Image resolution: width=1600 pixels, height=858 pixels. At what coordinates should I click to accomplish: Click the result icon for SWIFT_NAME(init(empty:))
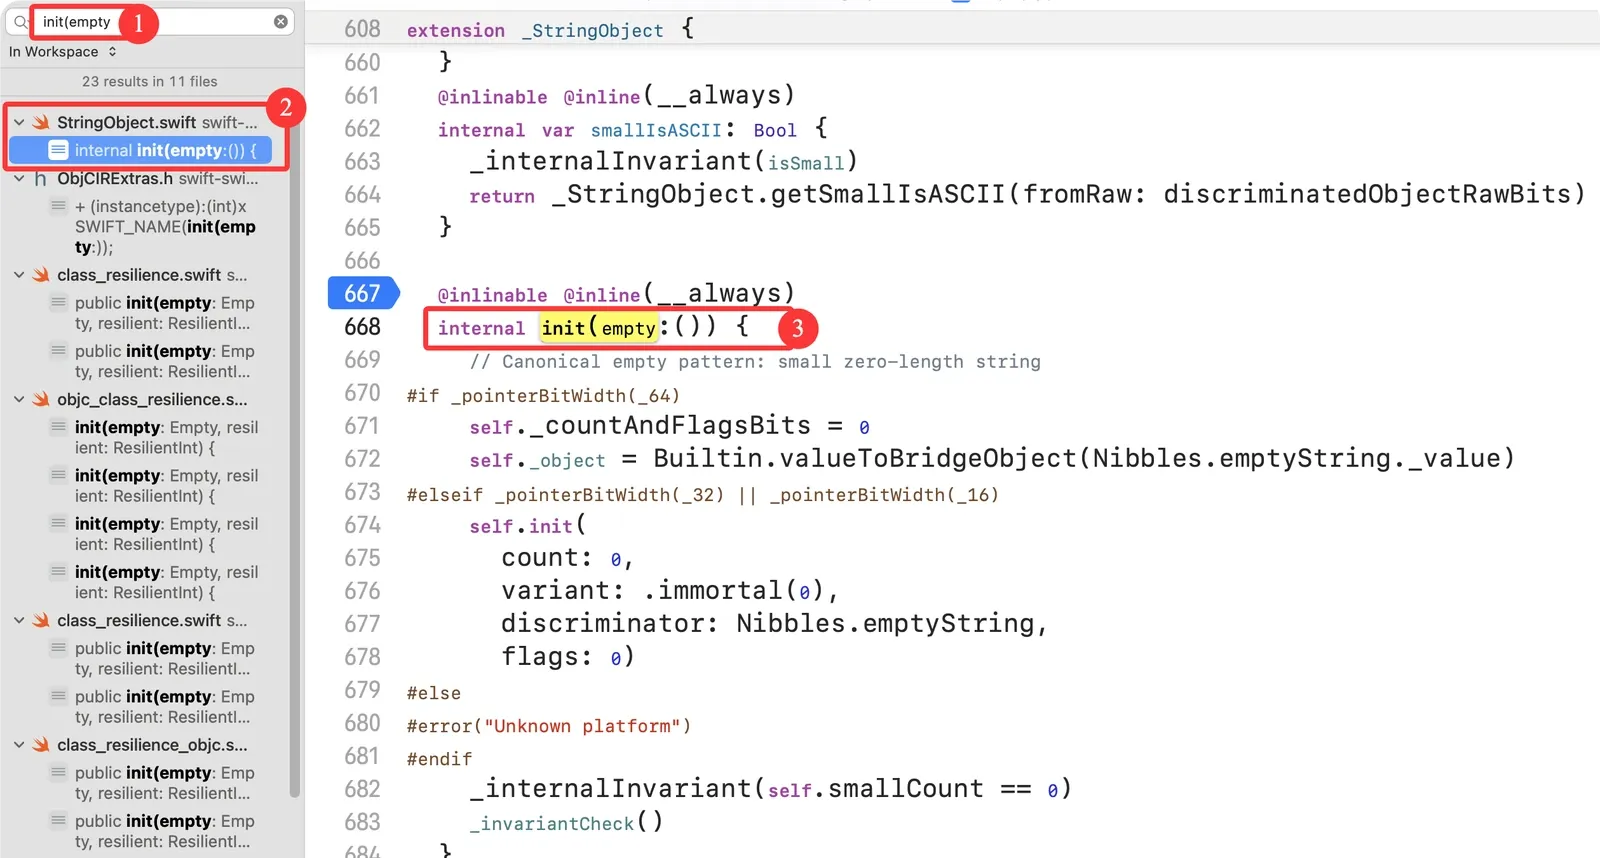59,206
